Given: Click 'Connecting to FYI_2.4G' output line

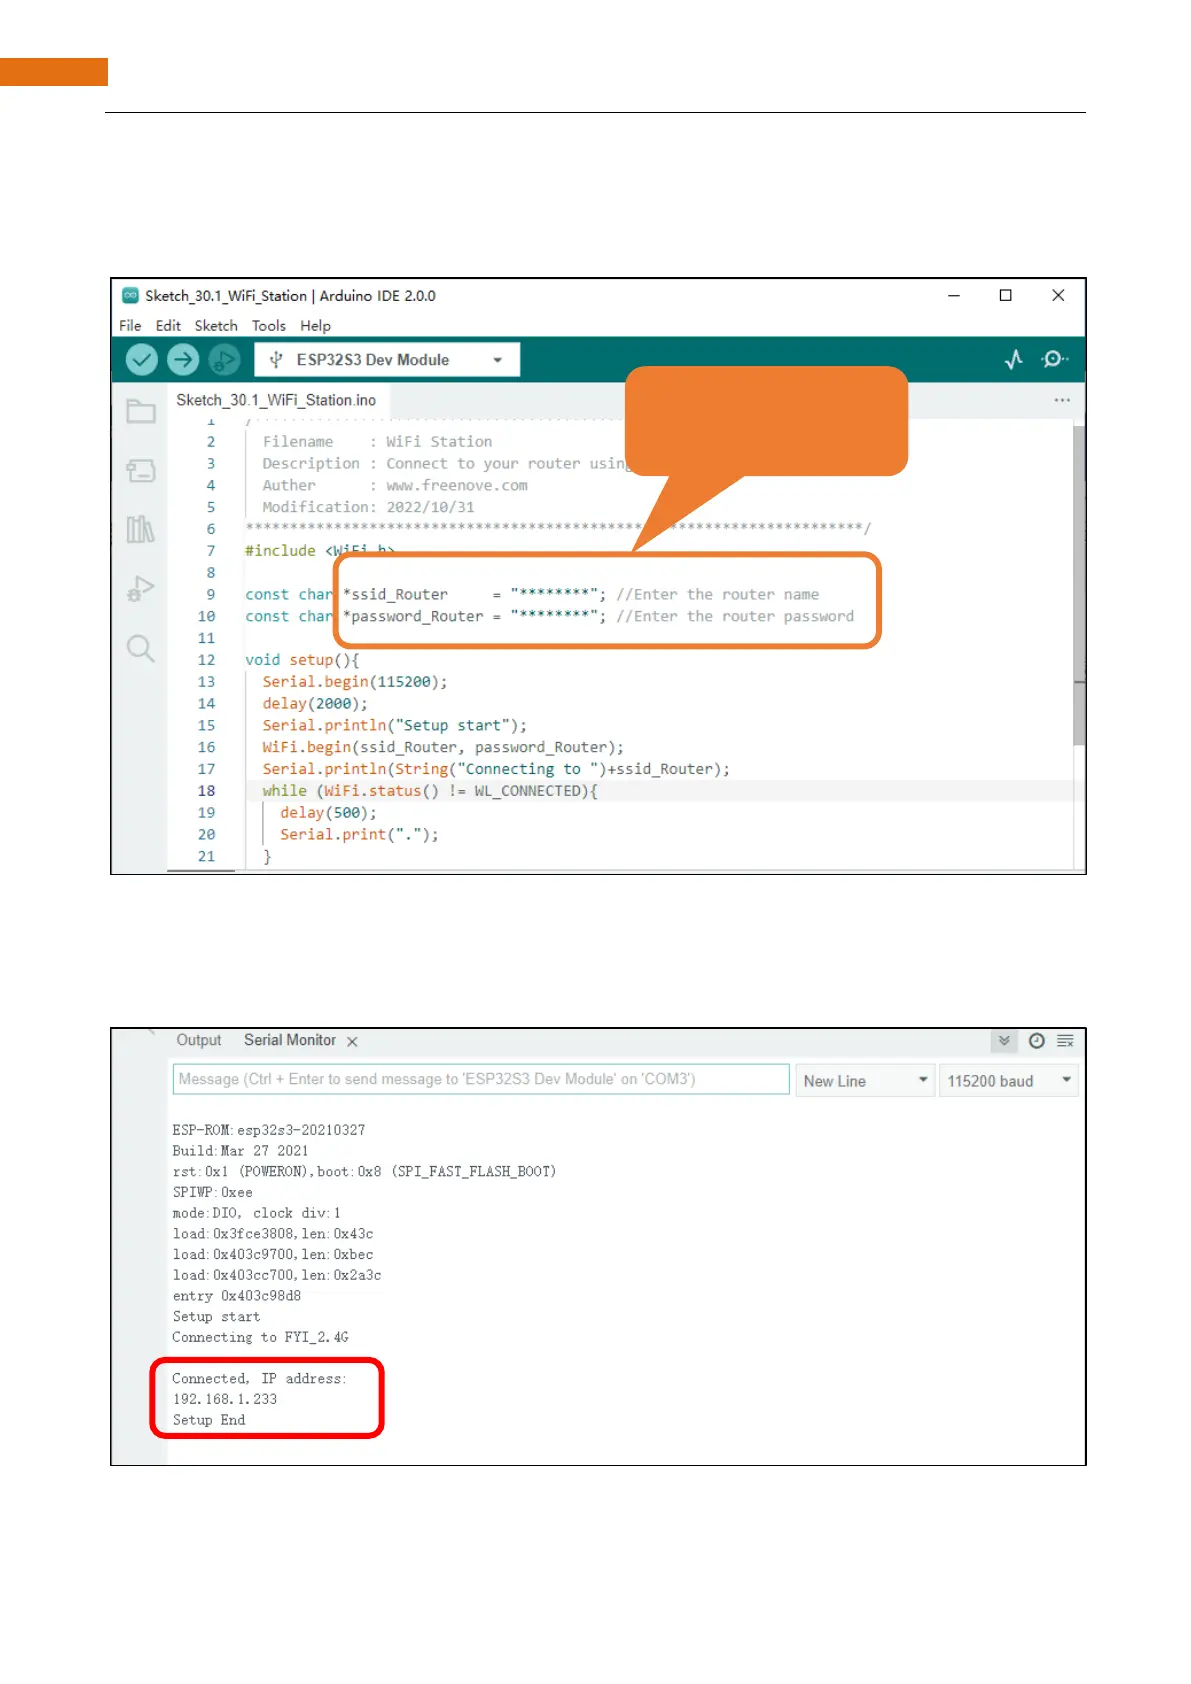Looking at the screenshot, I should (x=260, y=1338).
